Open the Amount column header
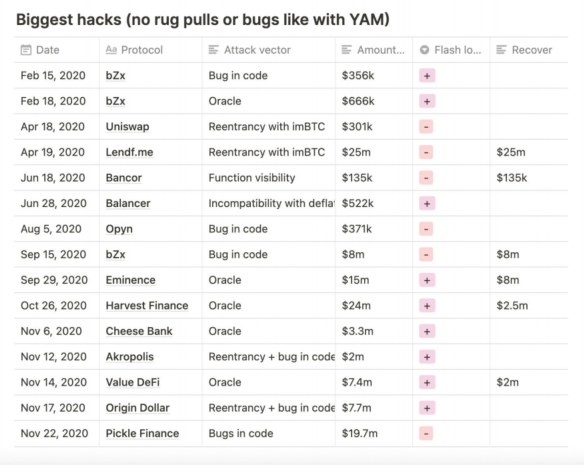 coord(374,50)
